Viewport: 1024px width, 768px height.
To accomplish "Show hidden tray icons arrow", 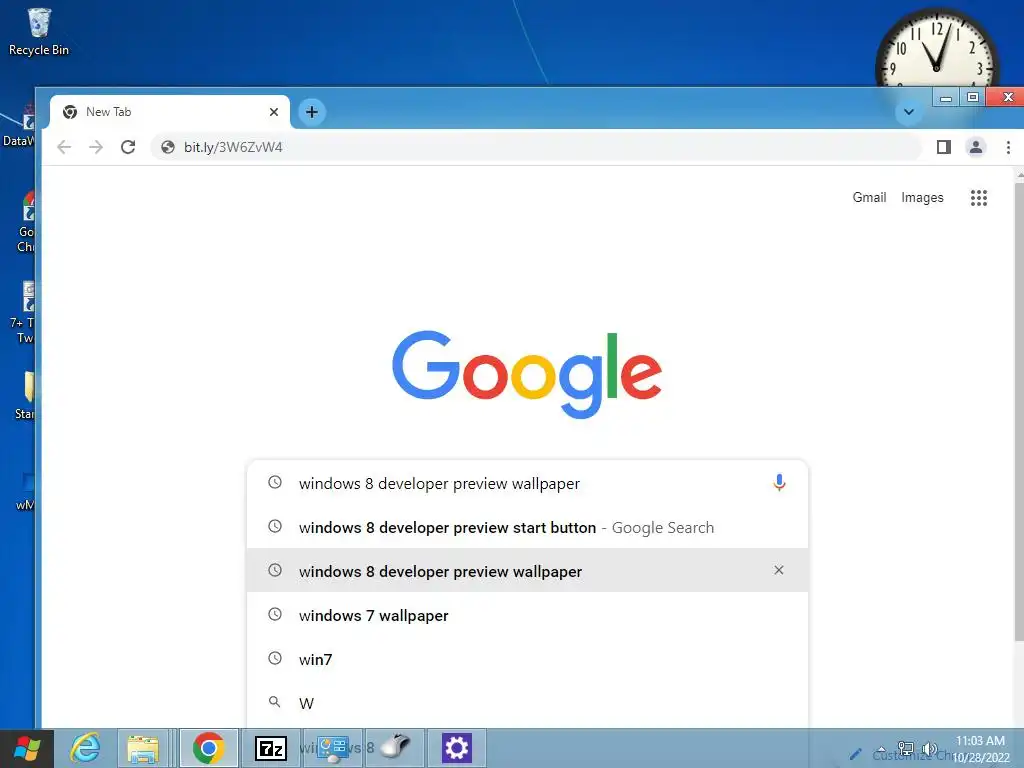I will 882,750.
